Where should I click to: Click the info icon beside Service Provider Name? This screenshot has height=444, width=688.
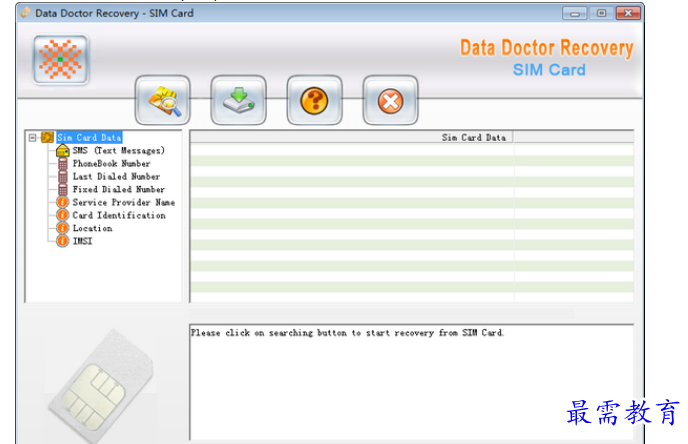pos(63,202)
